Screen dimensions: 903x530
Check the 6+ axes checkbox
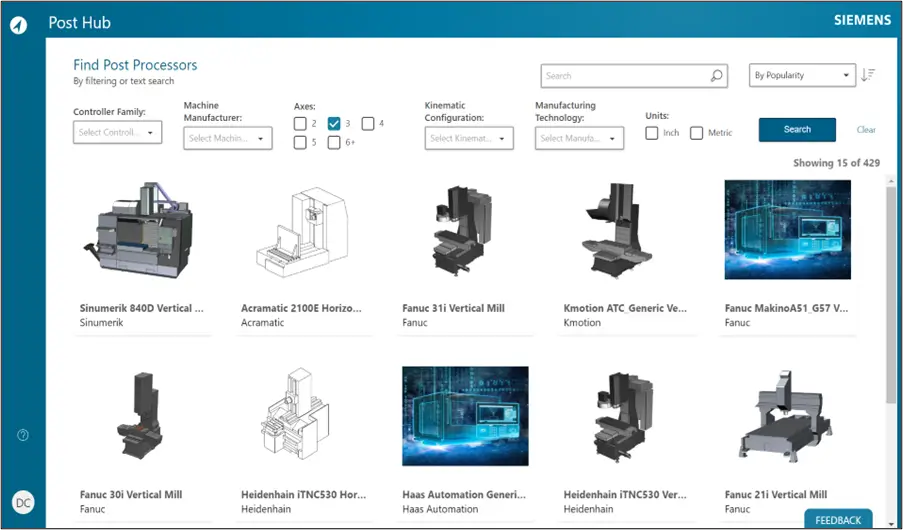pyautogui.click(x=334, y=142)
